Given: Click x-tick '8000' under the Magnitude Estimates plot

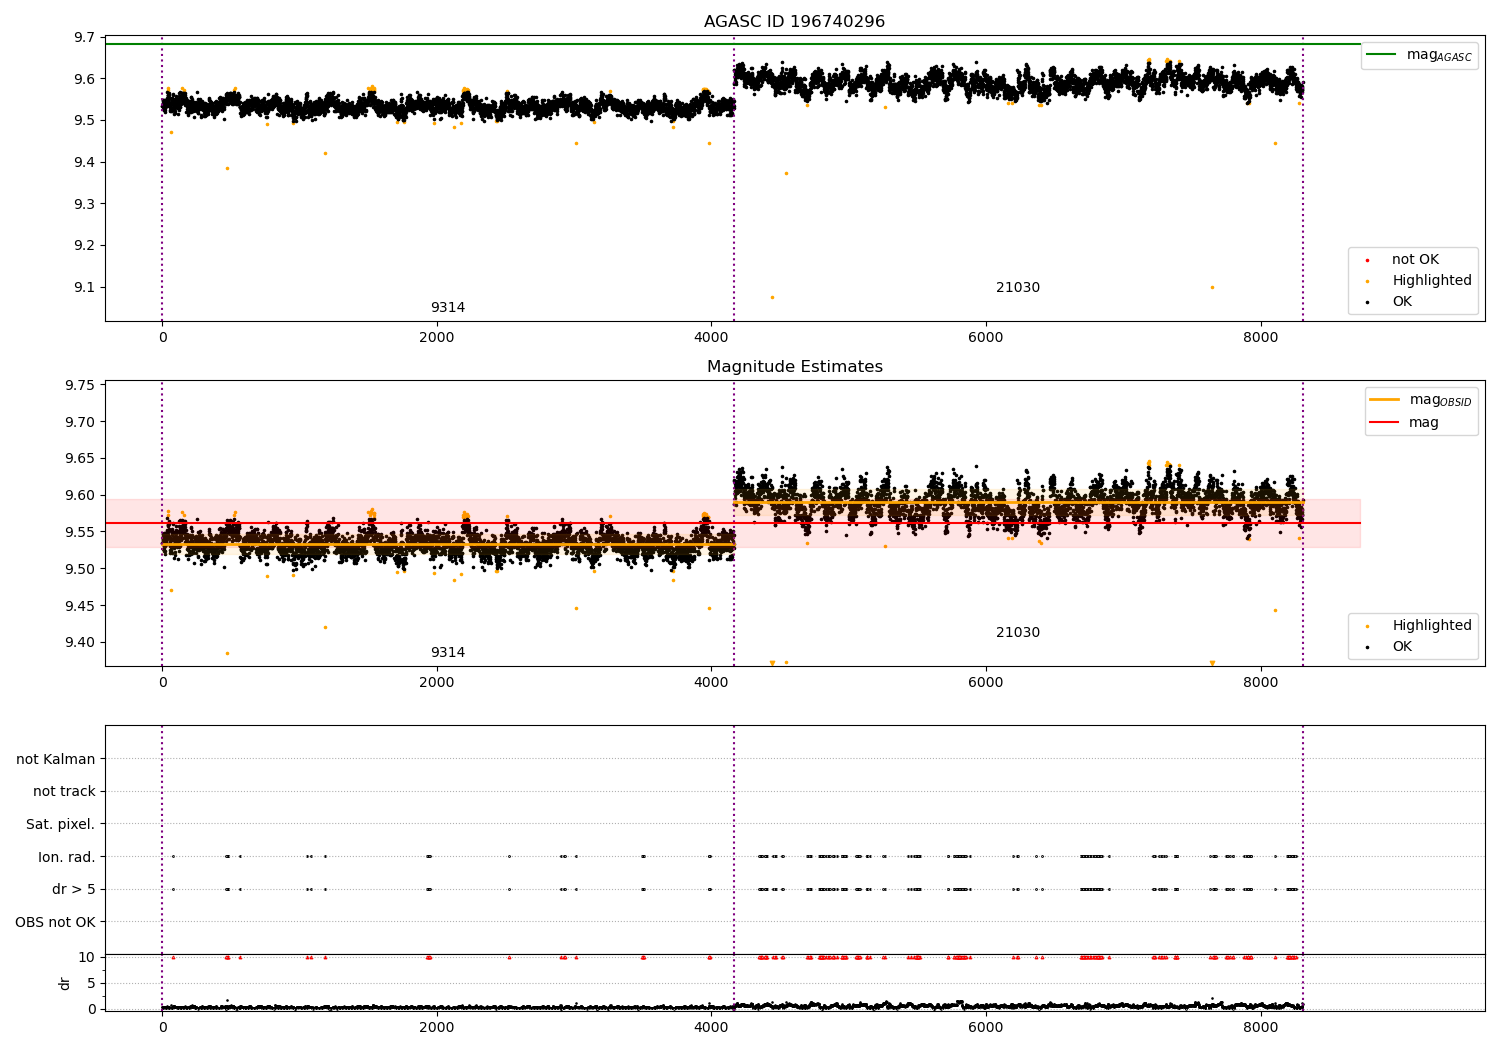Looking at the screenshot, I should tap(1260, 682).
